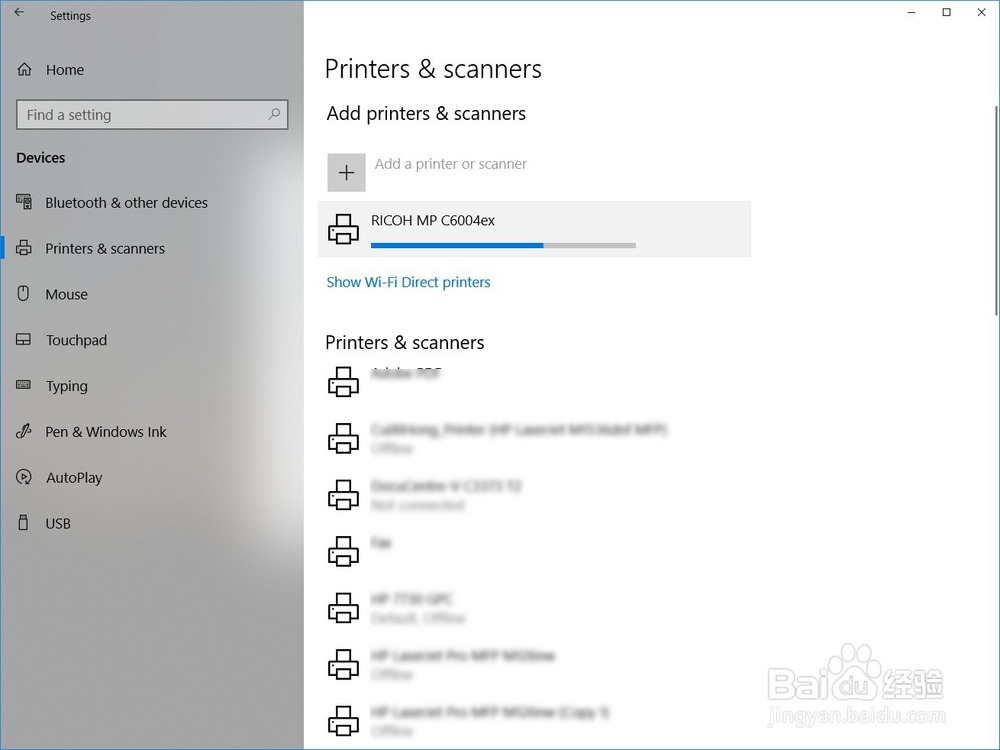Click the Typing keyboard icon
Screen dimensions: 1000x750
pyautogui.click(x=24, y=385)
